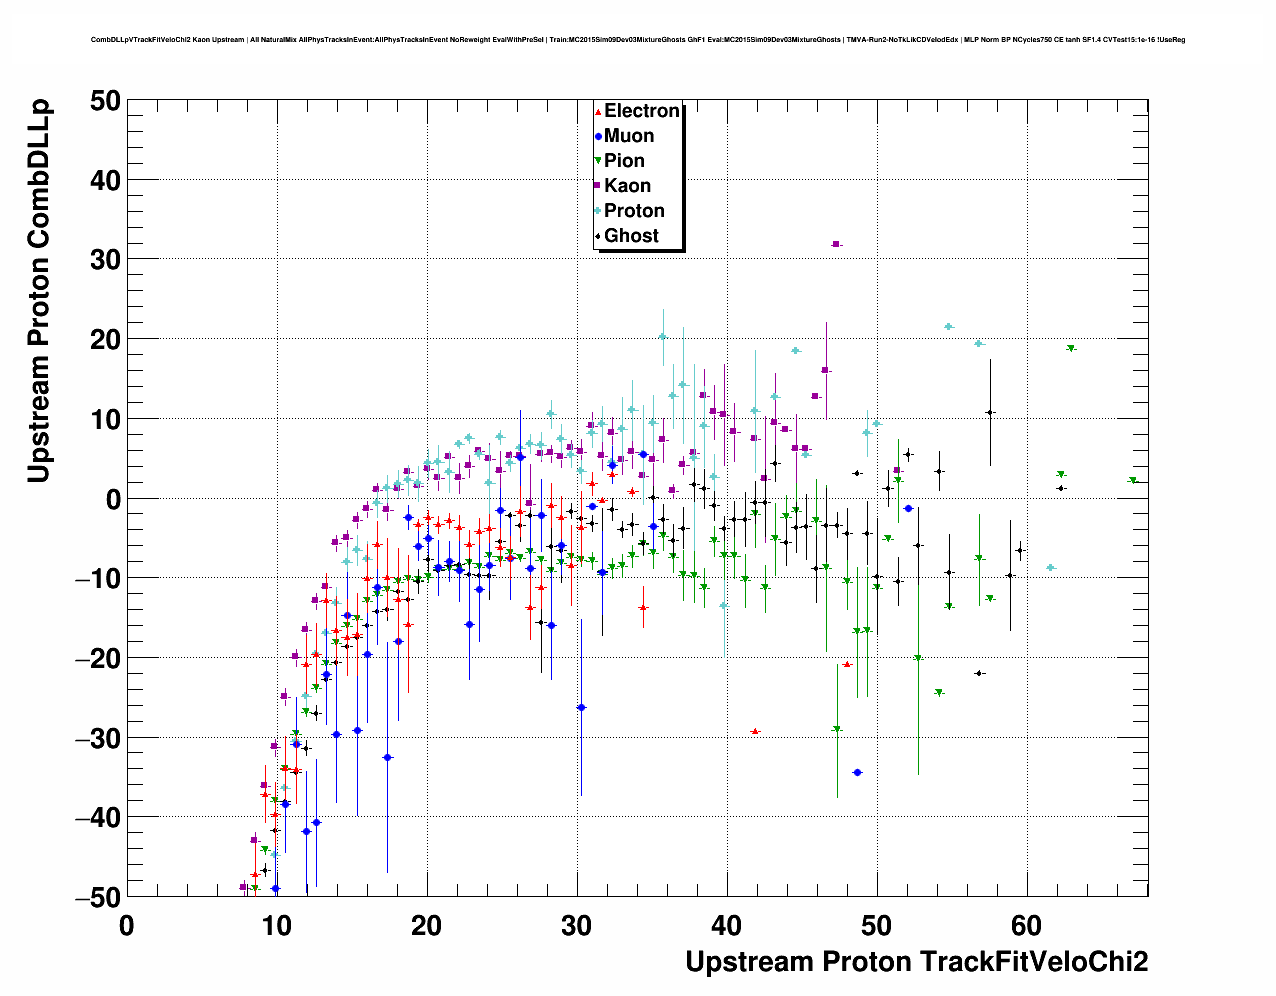Image resolution: width=1276 pixels, height=996 pixels.
Task: Click the −10 tick label on y-axis
Action: (97, 578)
